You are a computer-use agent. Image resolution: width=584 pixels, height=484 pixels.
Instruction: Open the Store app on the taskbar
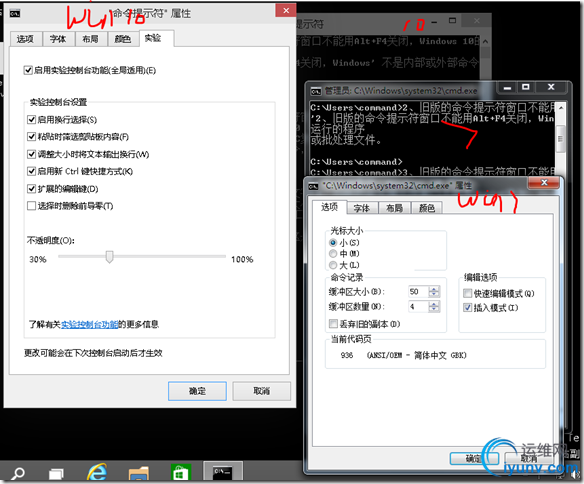[181, 473]
